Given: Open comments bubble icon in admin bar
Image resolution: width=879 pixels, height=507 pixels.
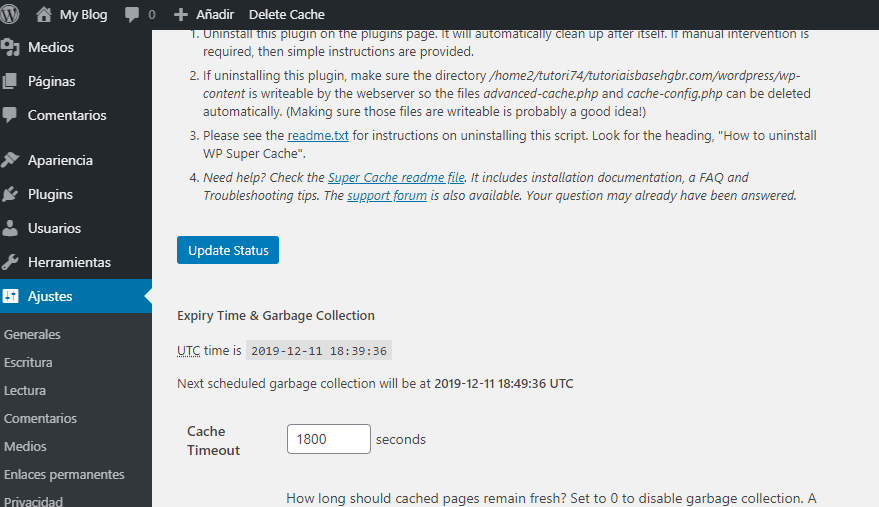Looking at the screenshot, I should click(x=132, y=15).
